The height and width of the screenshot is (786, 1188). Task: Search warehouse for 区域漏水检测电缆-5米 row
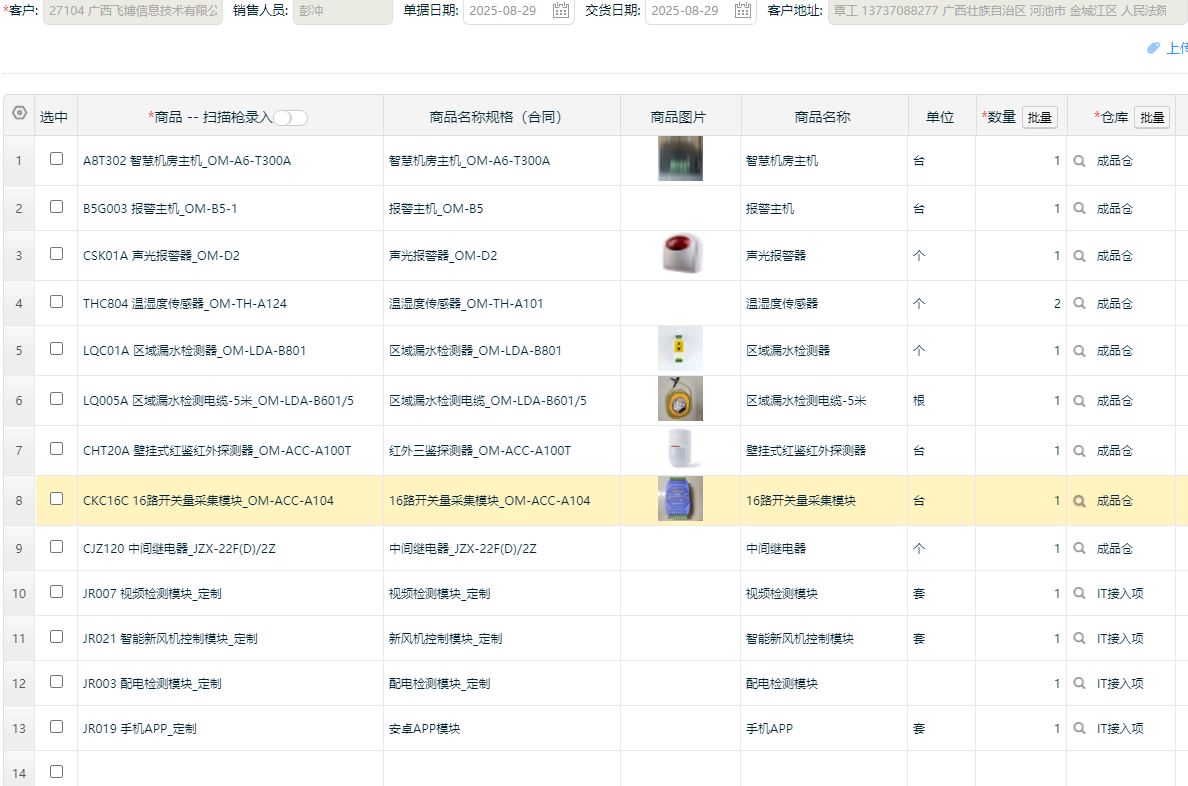point(1080,401)
